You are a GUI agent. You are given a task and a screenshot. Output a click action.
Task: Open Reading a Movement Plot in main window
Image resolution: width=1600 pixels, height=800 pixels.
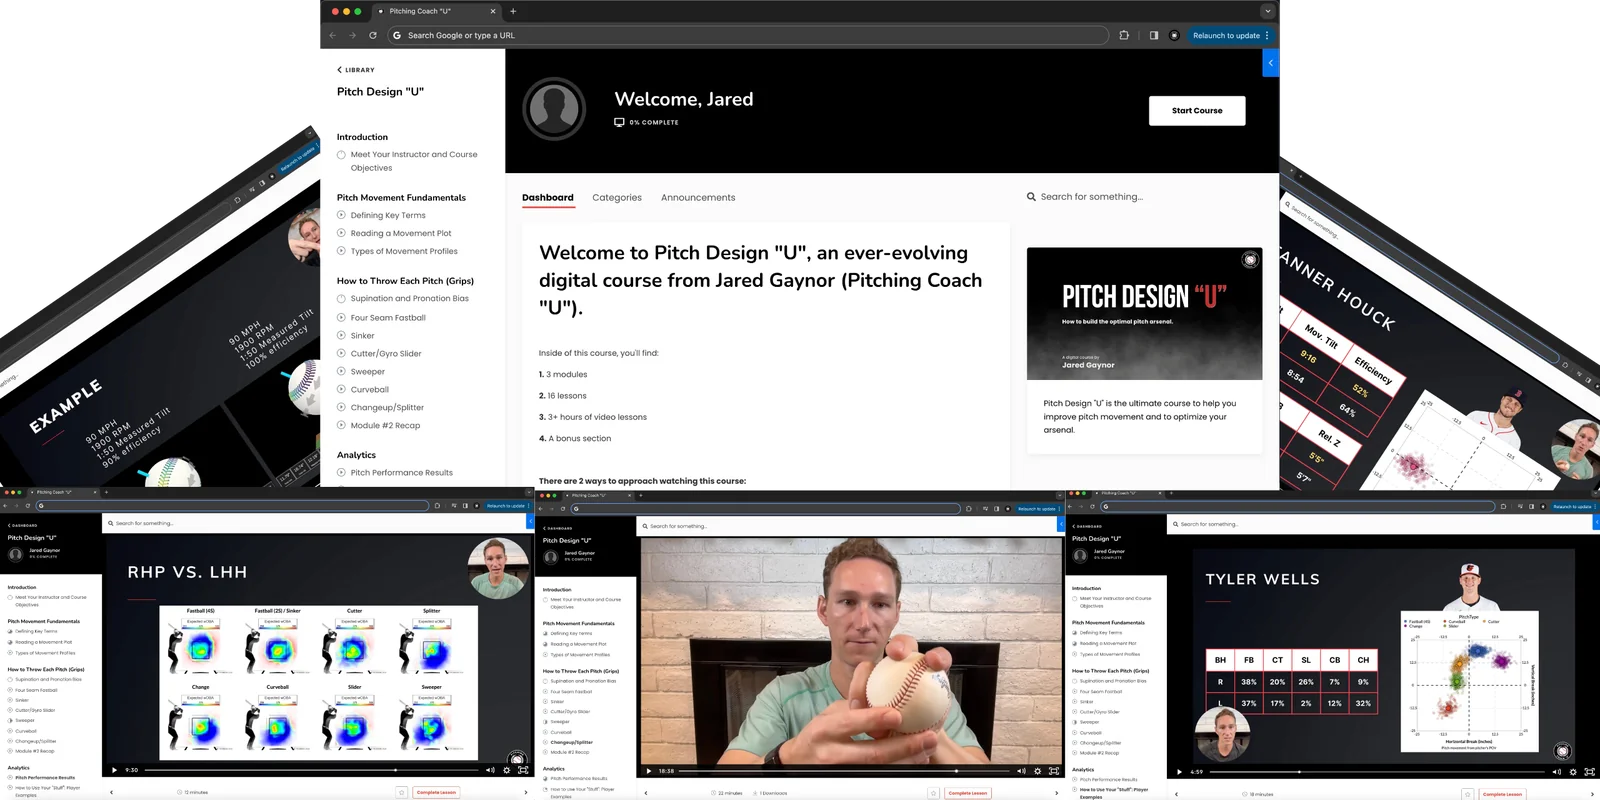point(401,233)
